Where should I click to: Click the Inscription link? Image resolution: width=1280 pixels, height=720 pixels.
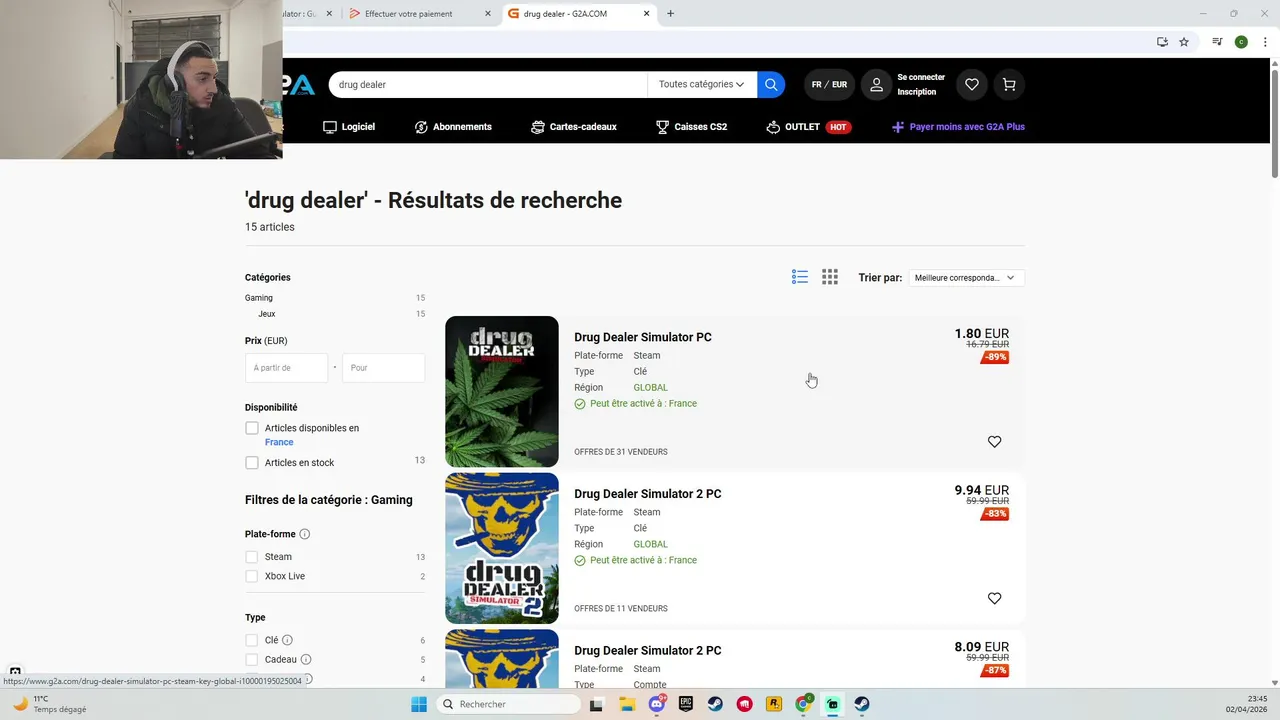point(917,92)
